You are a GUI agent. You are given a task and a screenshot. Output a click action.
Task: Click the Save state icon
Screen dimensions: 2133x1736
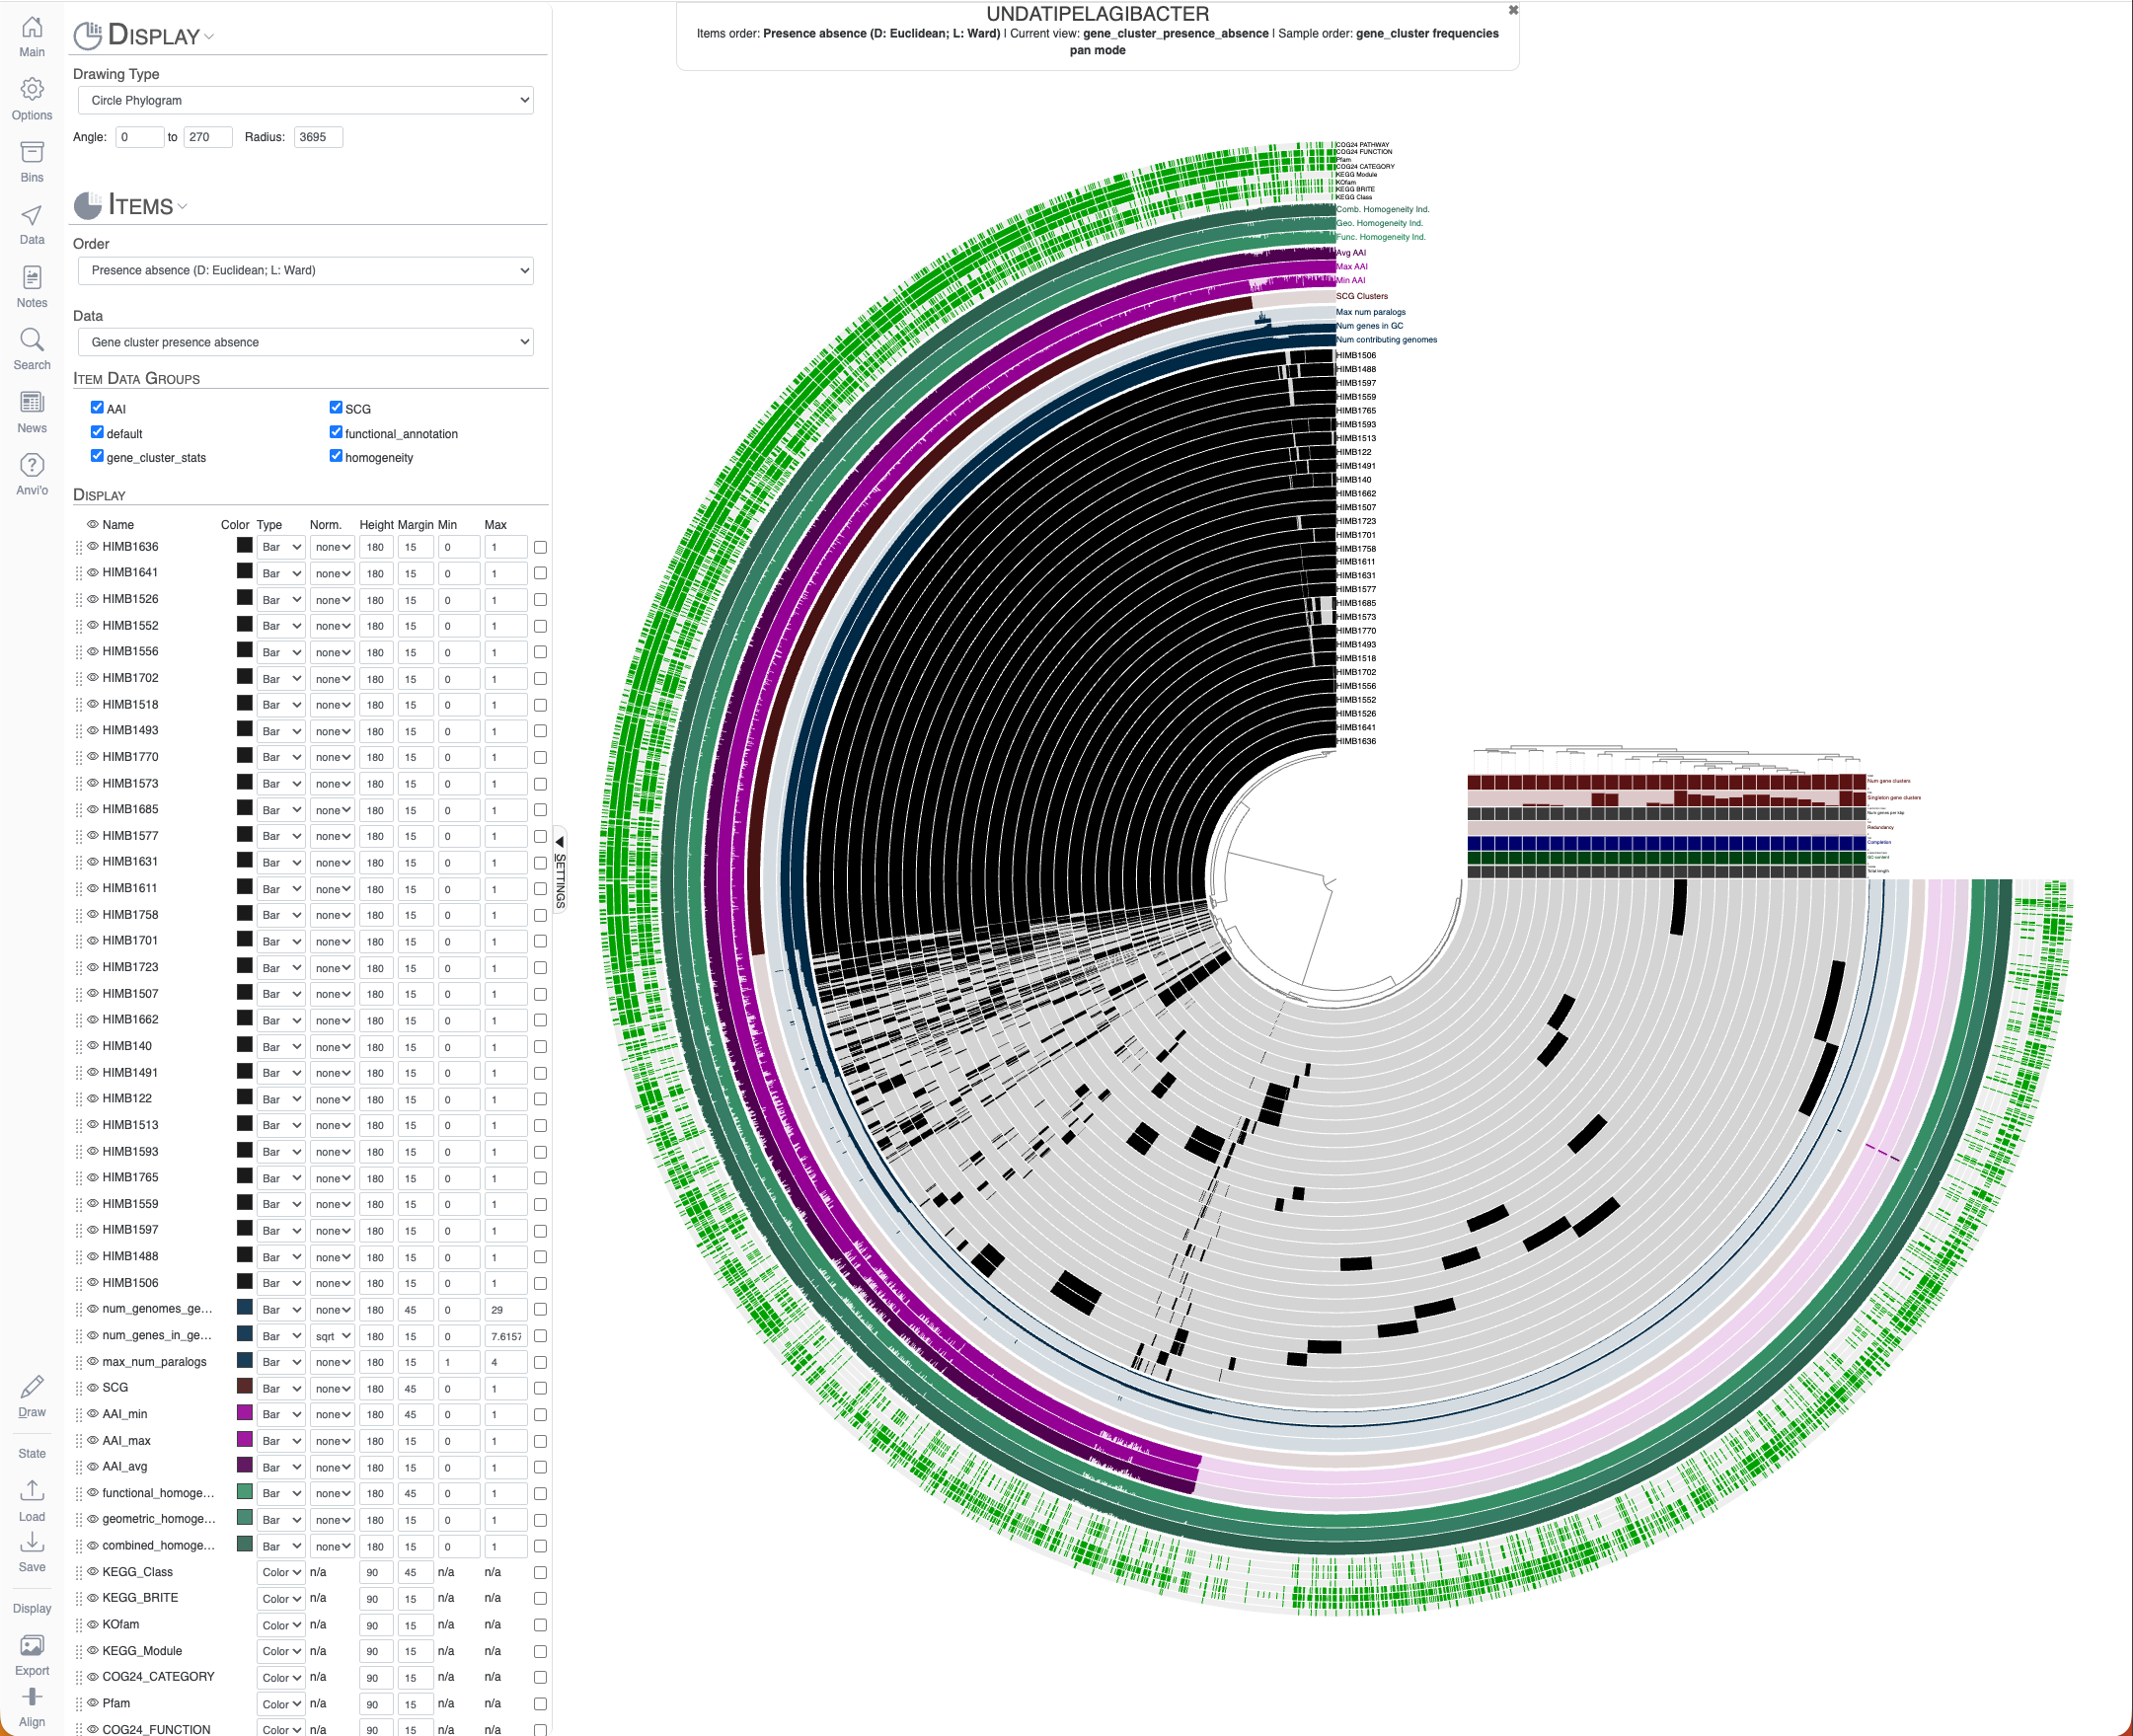(x=32, y=1542)
